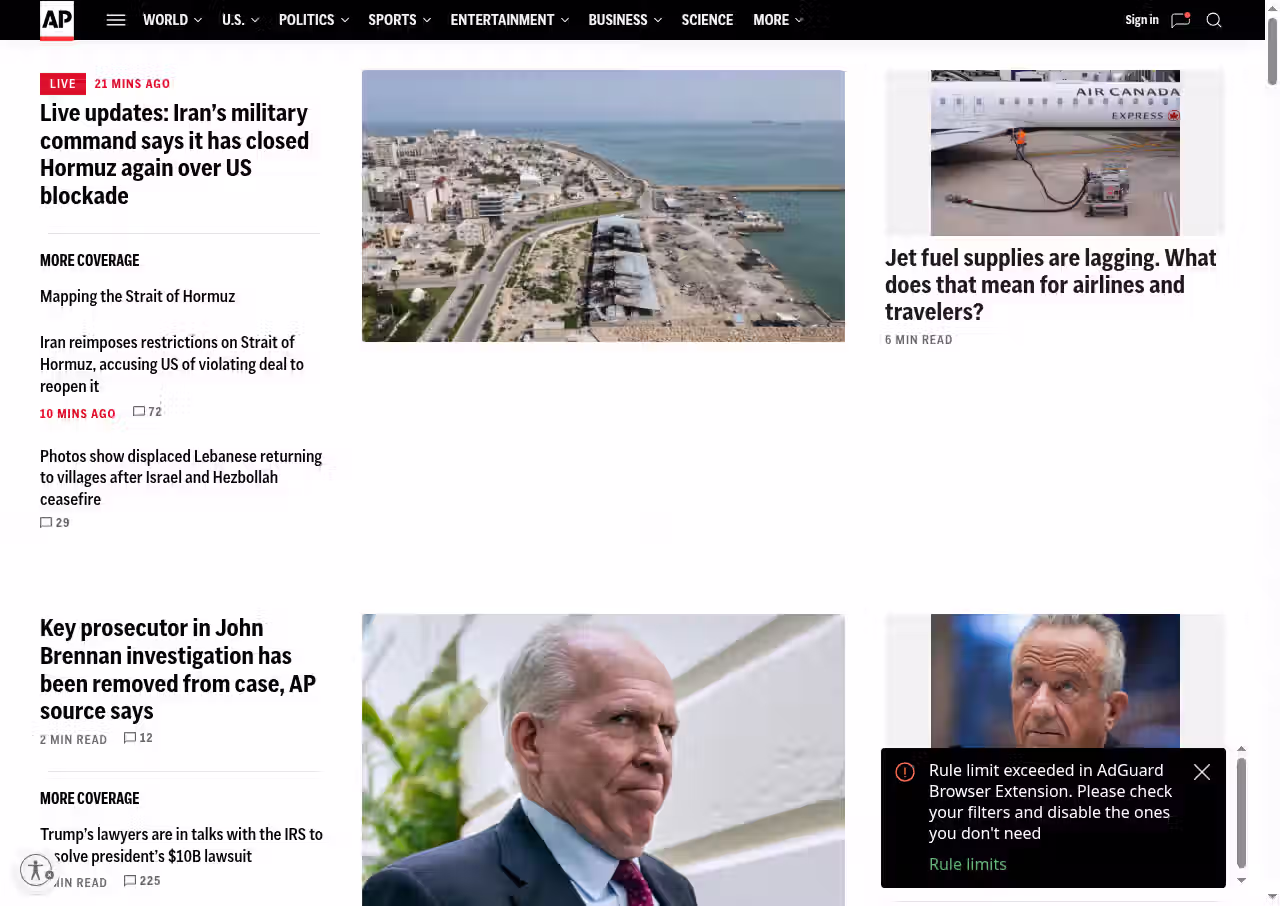Expand the Entertainment dropdown menu
Viewport: 1280px width, 906px height.
[509, 20]
